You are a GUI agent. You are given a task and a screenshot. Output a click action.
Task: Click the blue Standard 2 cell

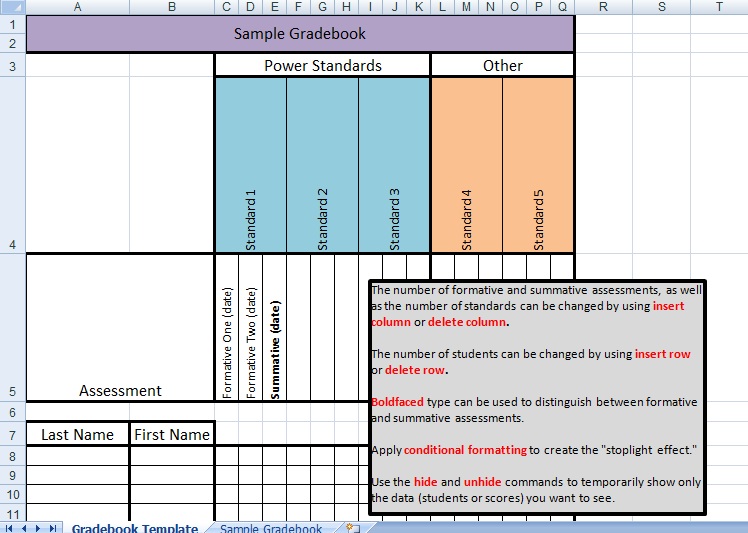click(322, 165)
